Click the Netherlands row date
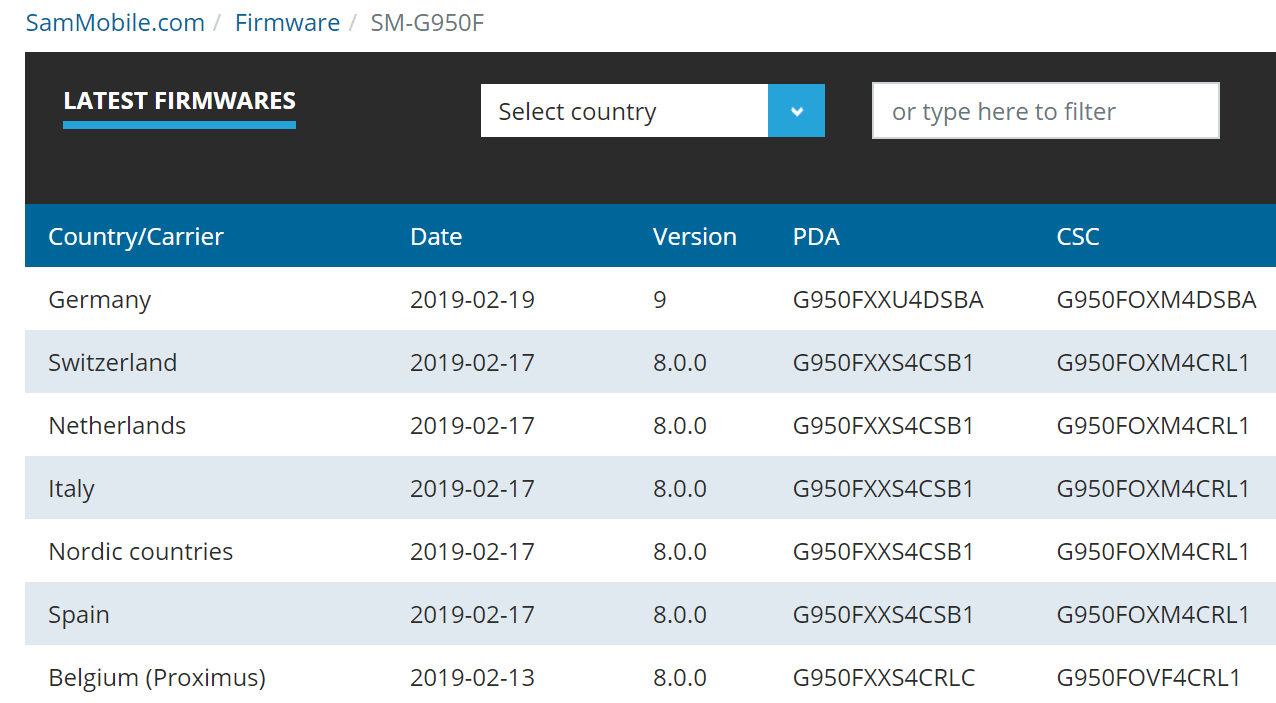The width and height of the screenshot is (1276, 703). 472,426
